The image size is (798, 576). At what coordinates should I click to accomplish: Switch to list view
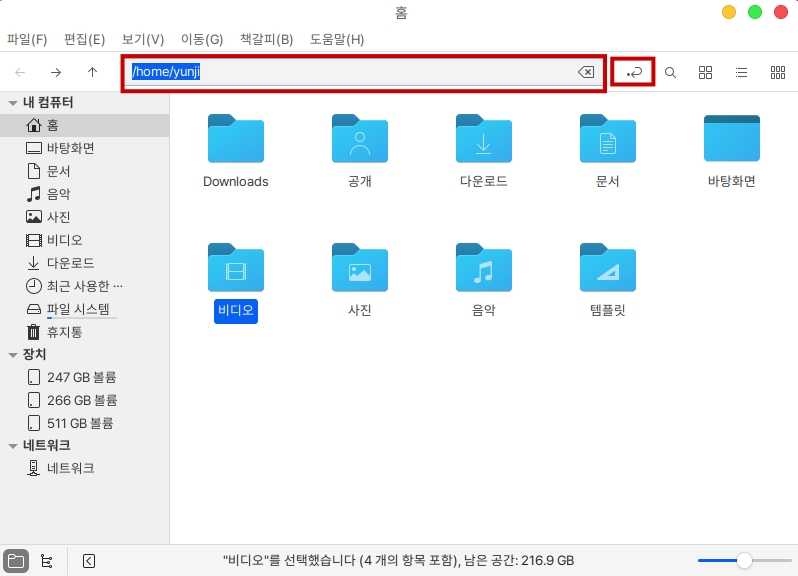741,72
